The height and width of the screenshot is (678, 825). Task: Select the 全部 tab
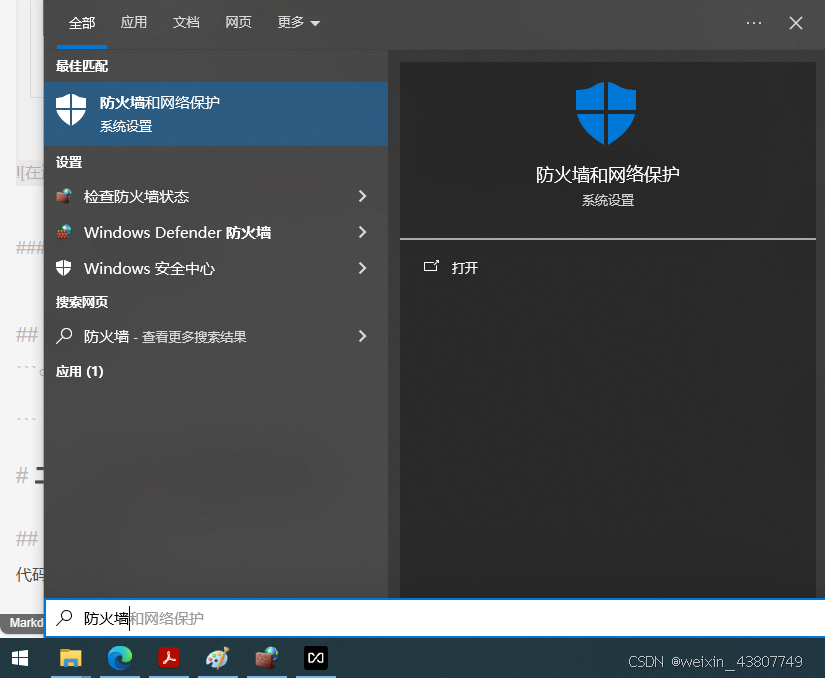82,23
